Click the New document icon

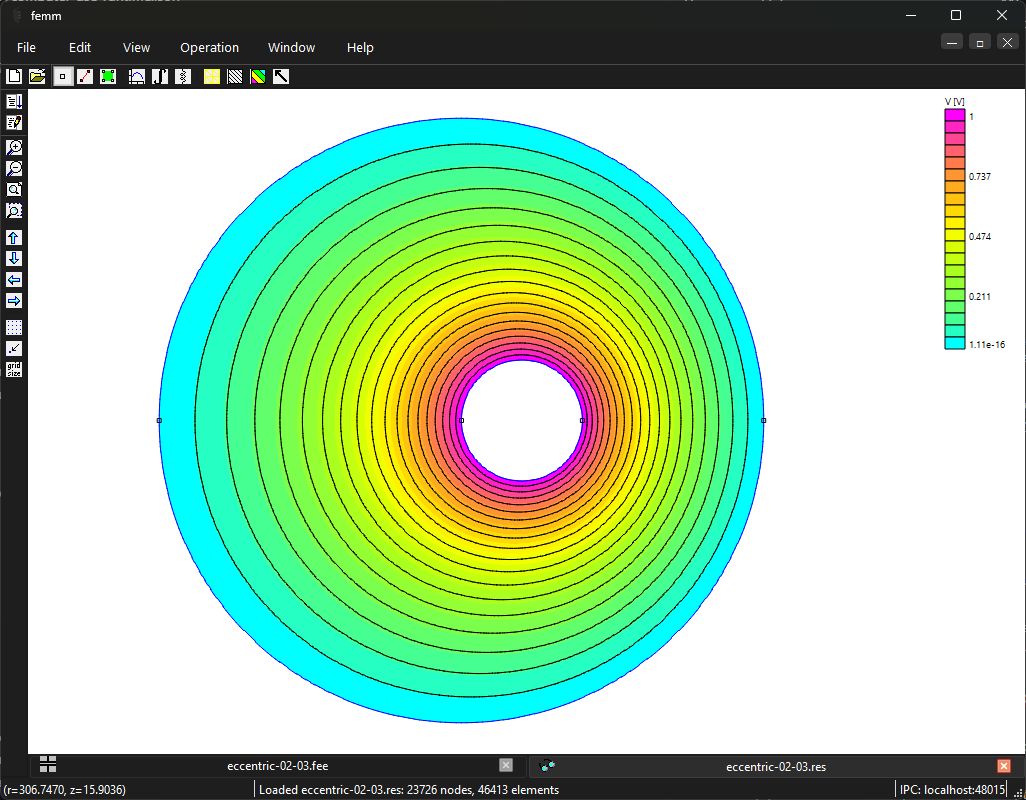point(14,77)
